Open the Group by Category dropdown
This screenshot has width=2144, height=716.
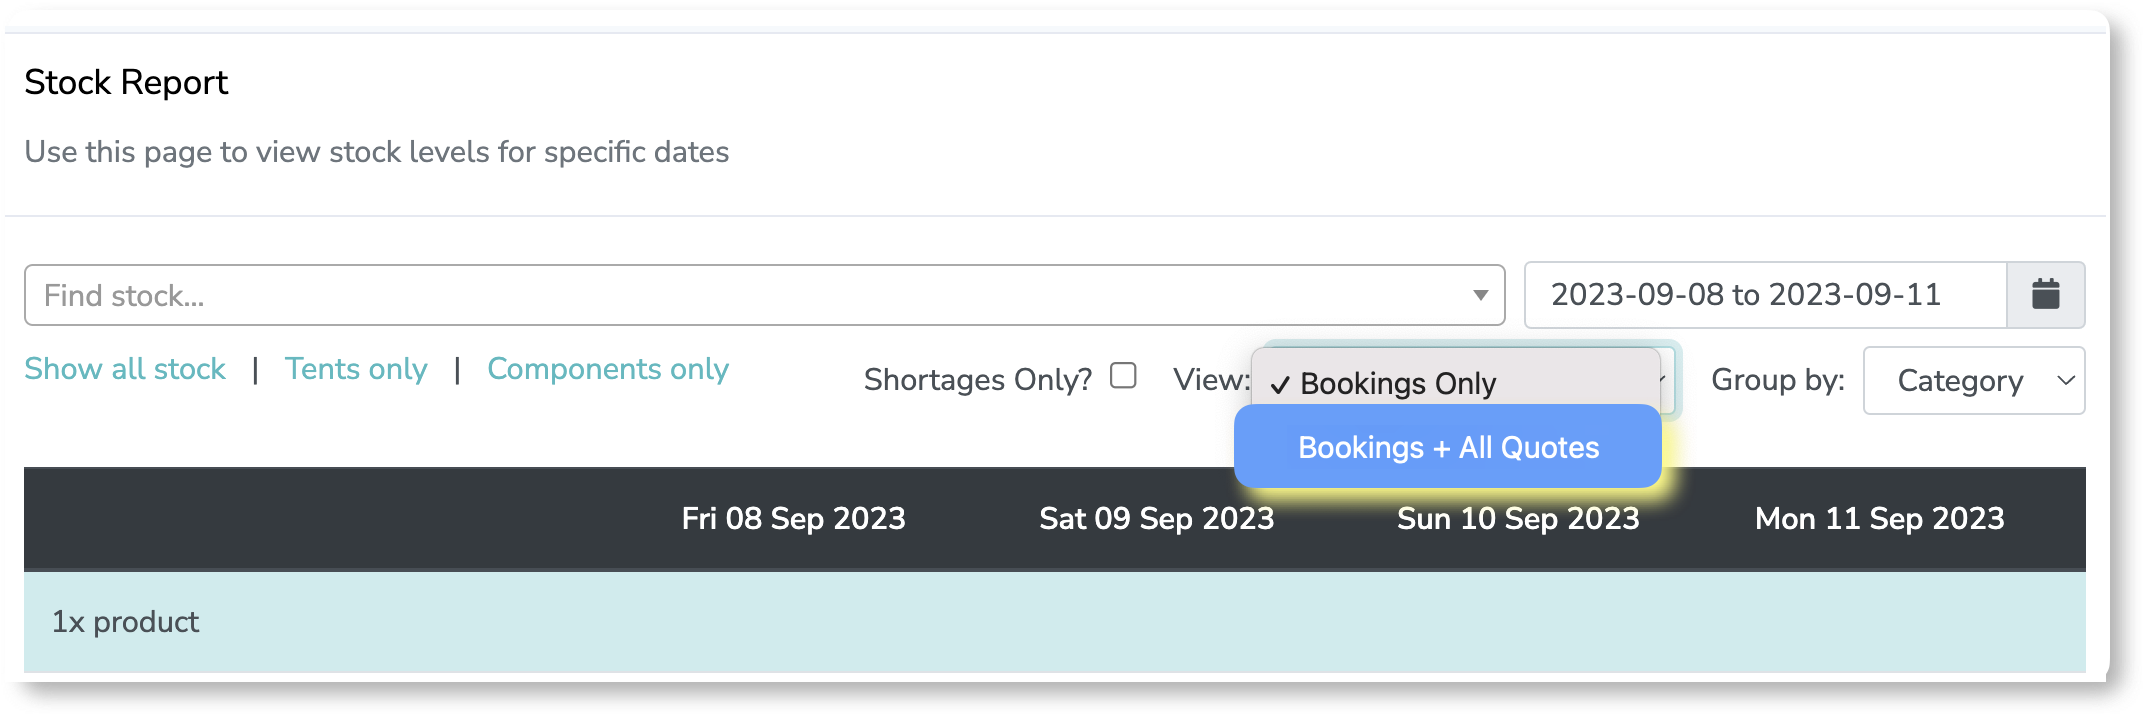click(x=1973, y=380)
